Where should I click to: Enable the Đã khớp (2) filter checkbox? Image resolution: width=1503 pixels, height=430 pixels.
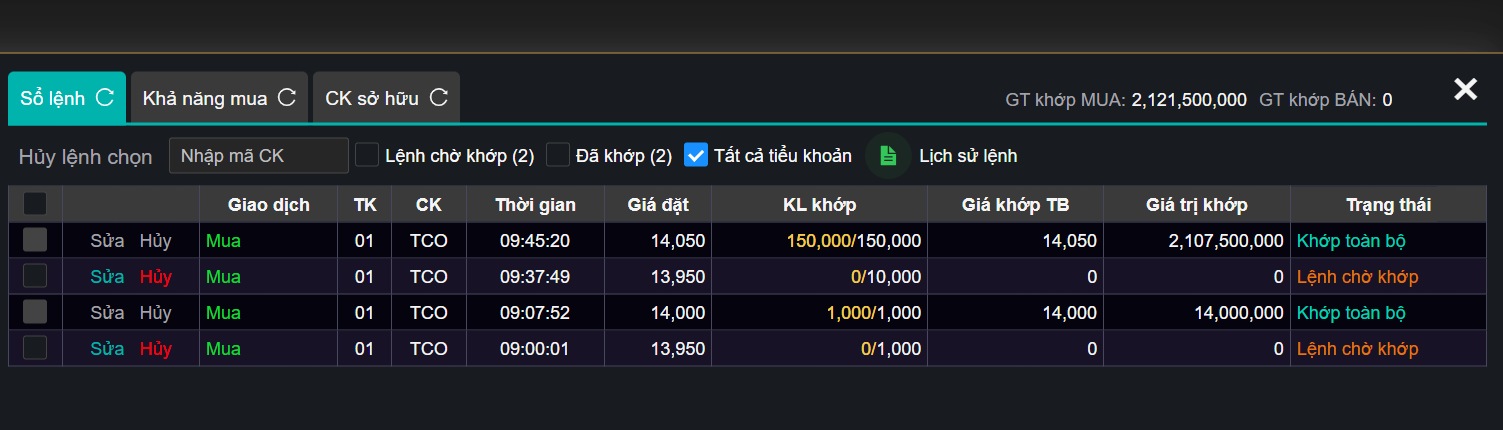point(558,155)
